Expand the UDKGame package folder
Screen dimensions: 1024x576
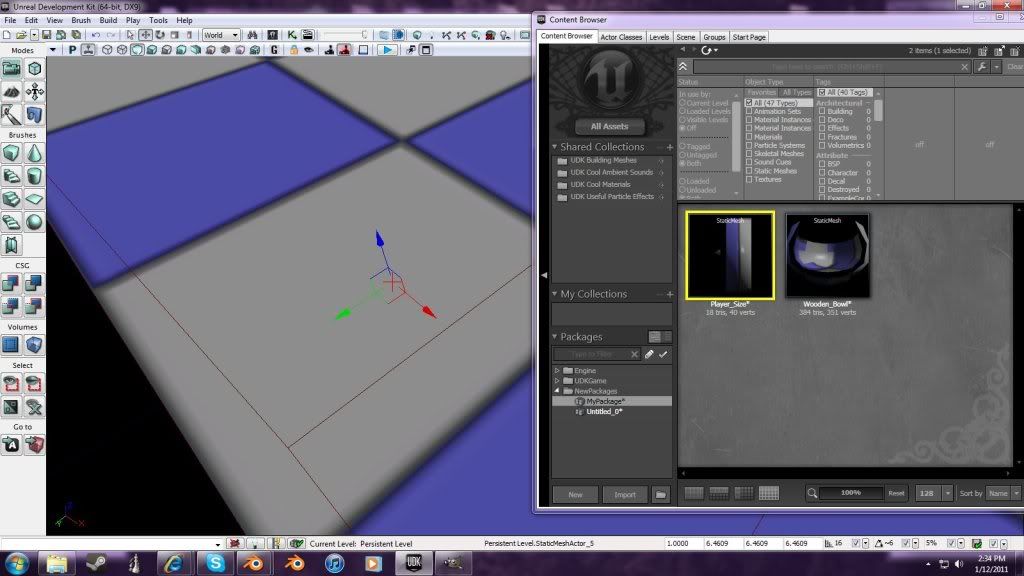pos(557,381)
